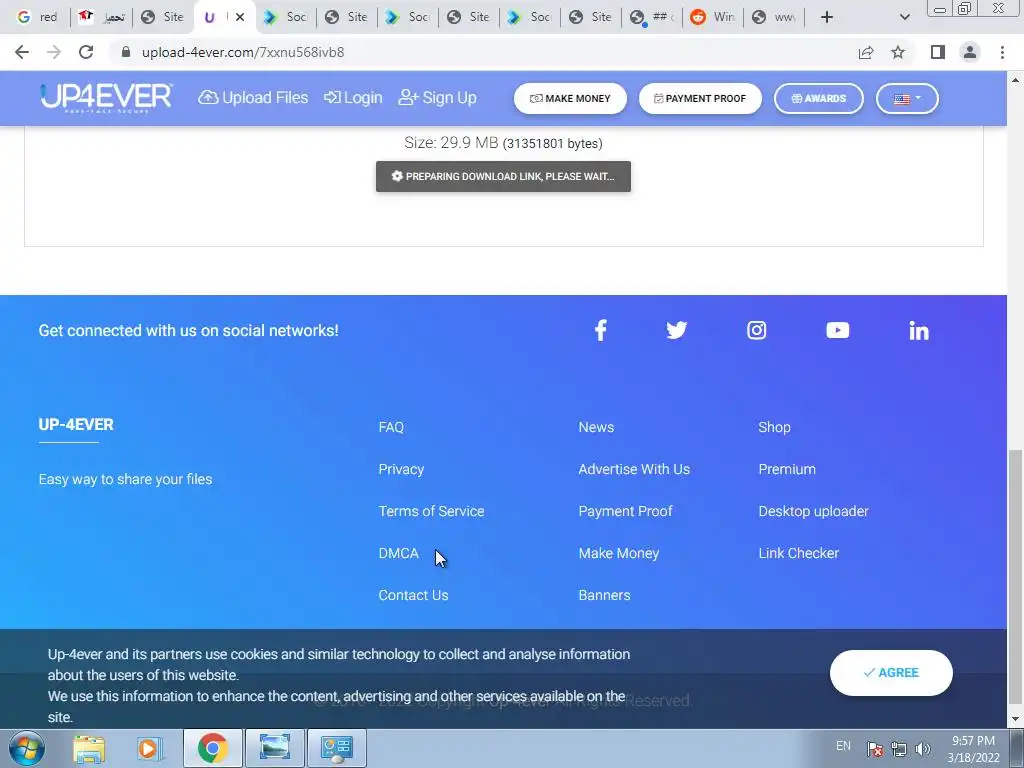
Task: Open the Facebook social icon
Action: pos(600,330)
